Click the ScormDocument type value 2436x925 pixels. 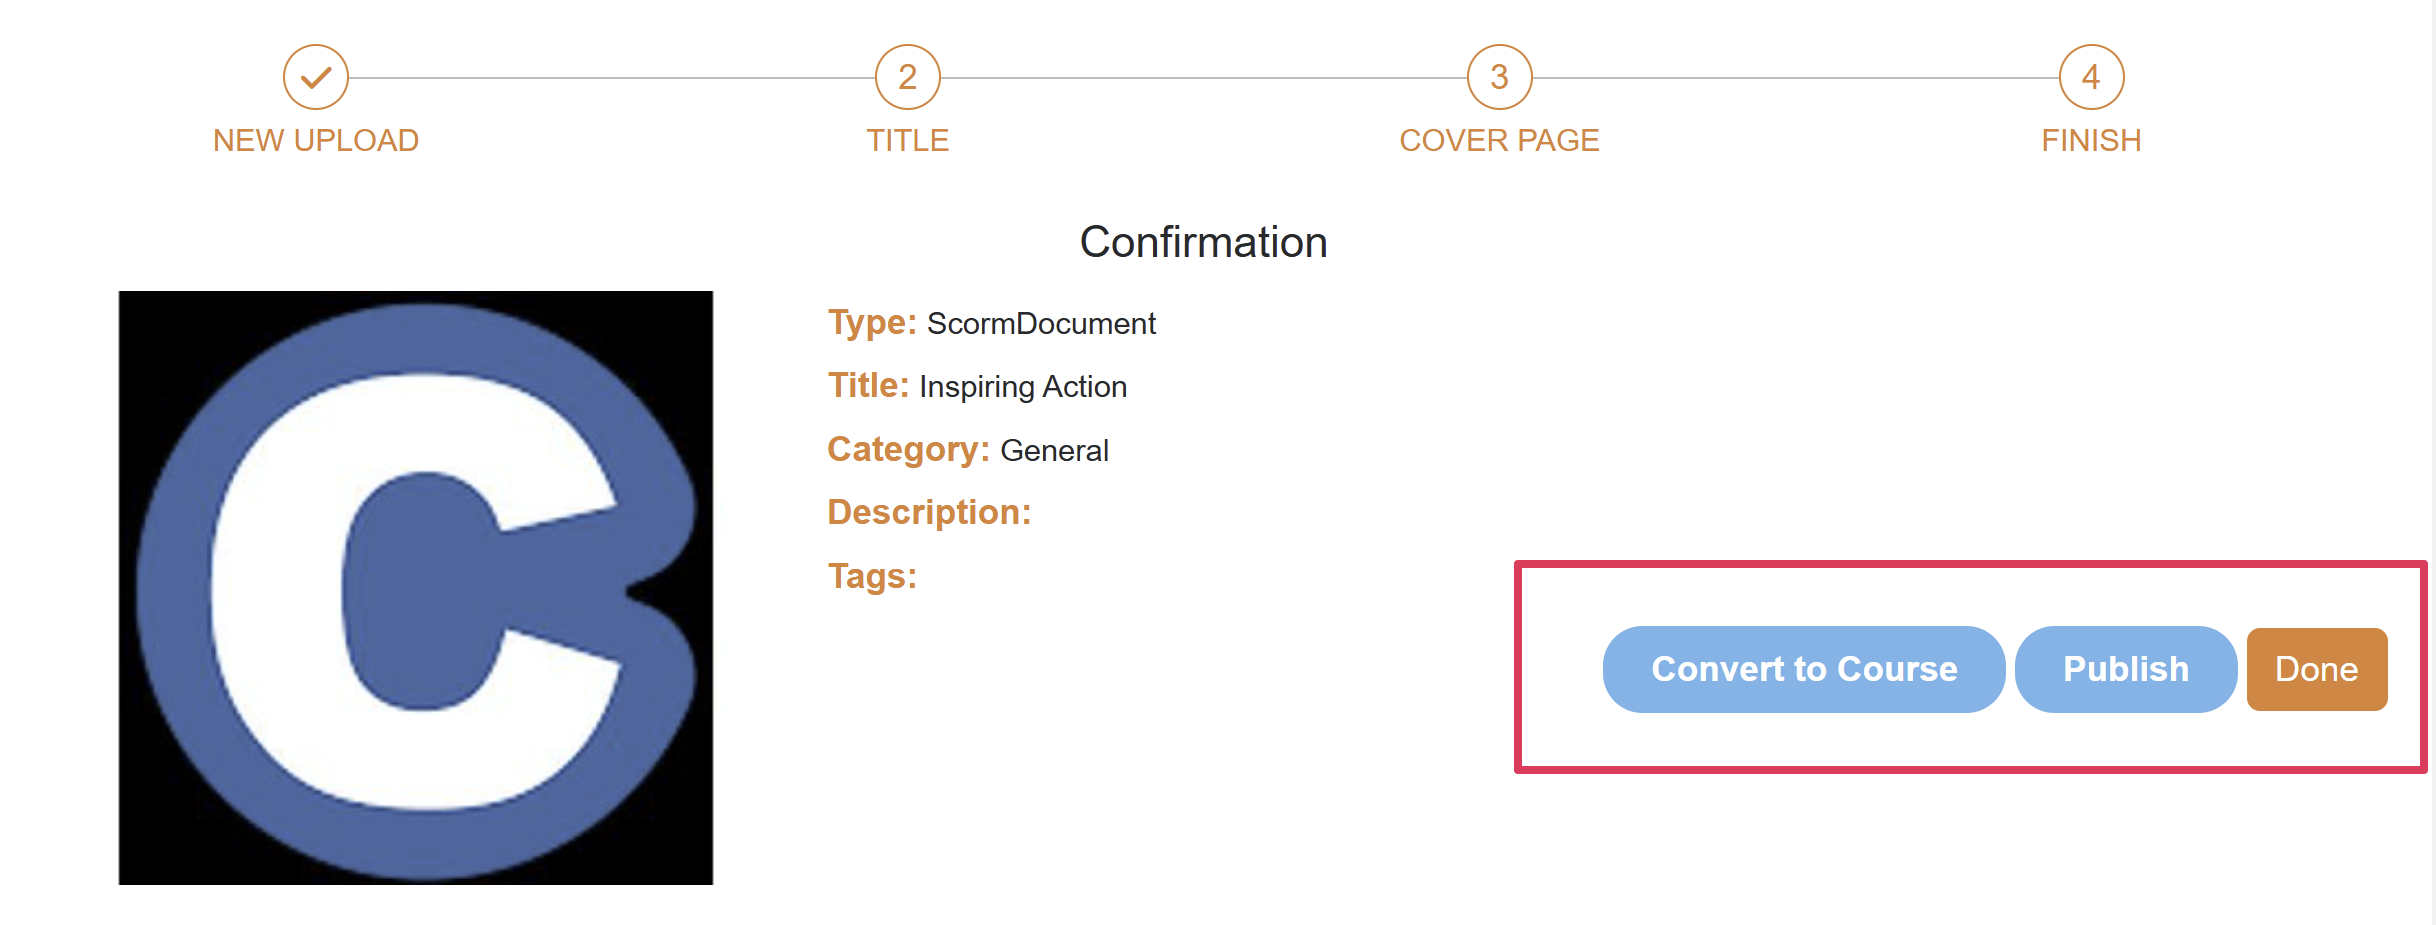click(1041, 324)
